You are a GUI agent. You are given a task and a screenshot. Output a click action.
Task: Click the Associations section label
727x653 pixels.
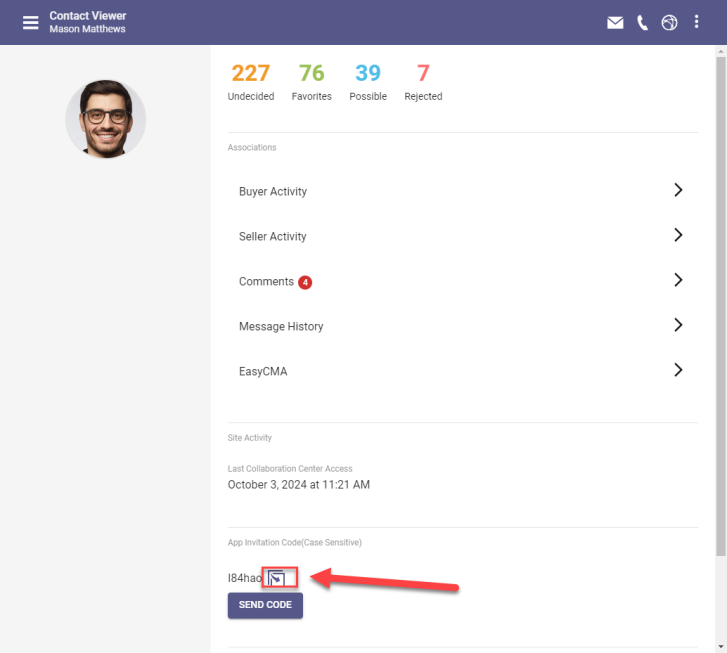[252, 147]
